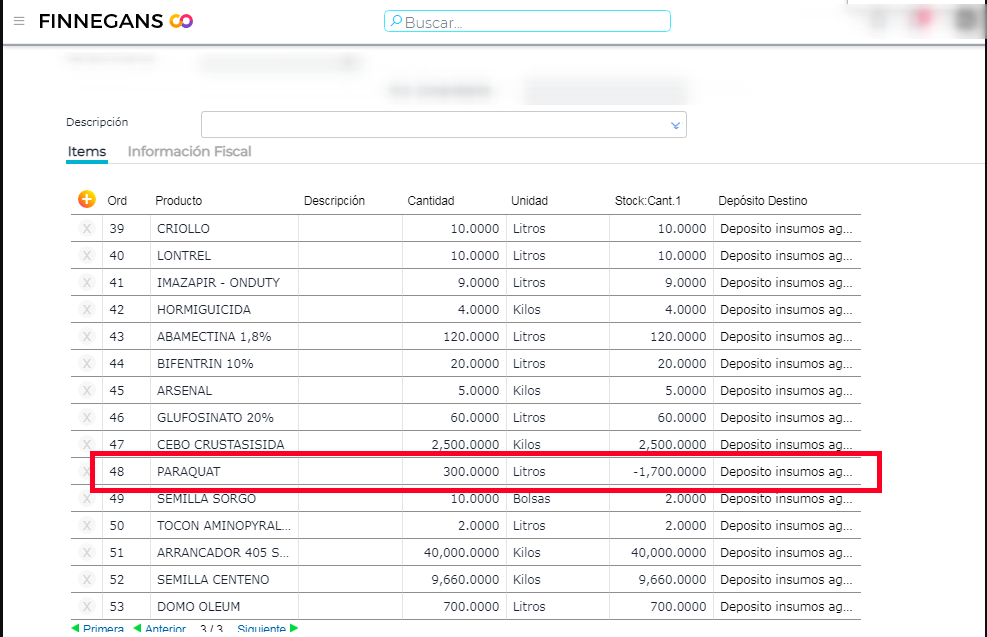Remove the ARSENAL item via its X icon

[x=87, y=391]
